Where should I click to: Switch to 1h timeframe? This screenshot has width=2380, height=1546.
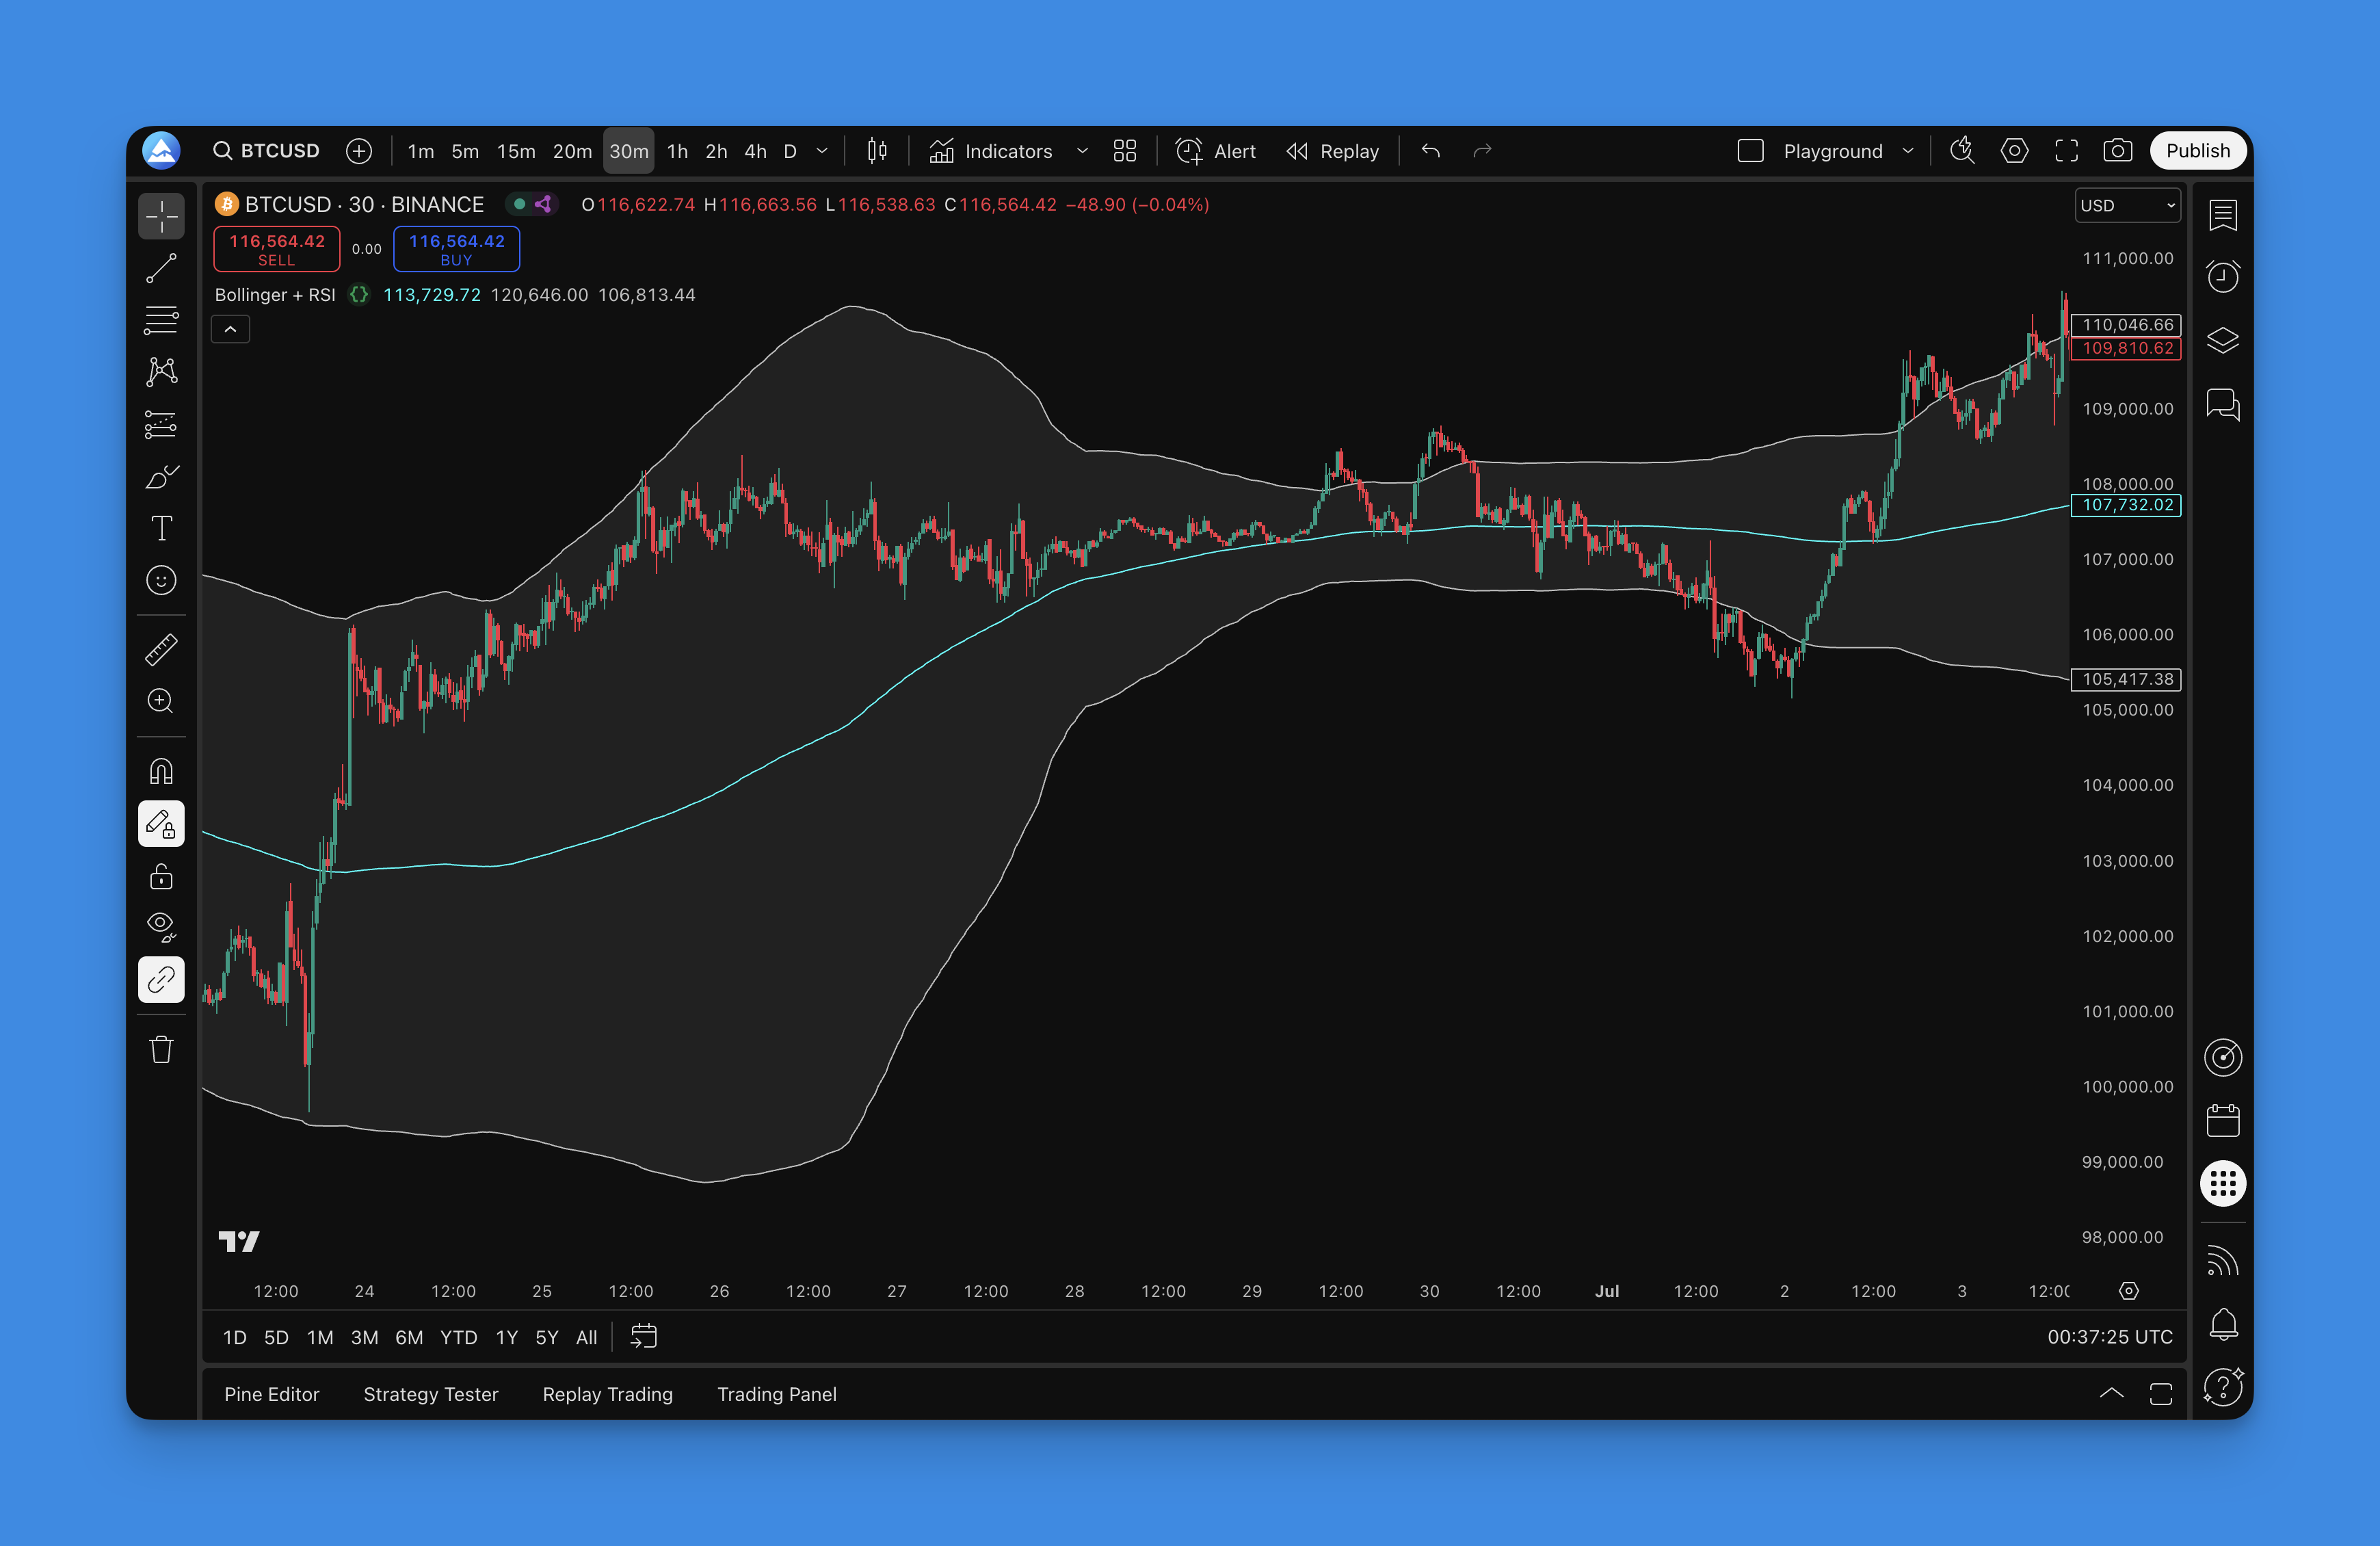[x=677, y=151]
